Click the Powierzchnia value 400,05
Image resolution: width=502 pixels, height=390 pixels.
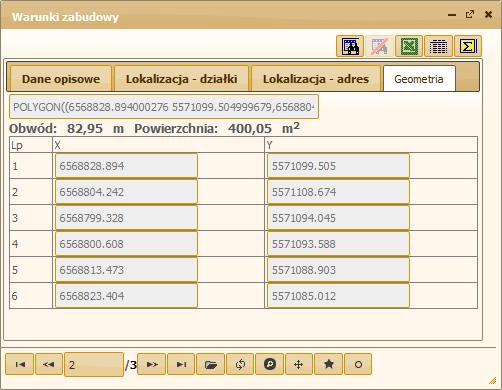click(250, 128)
